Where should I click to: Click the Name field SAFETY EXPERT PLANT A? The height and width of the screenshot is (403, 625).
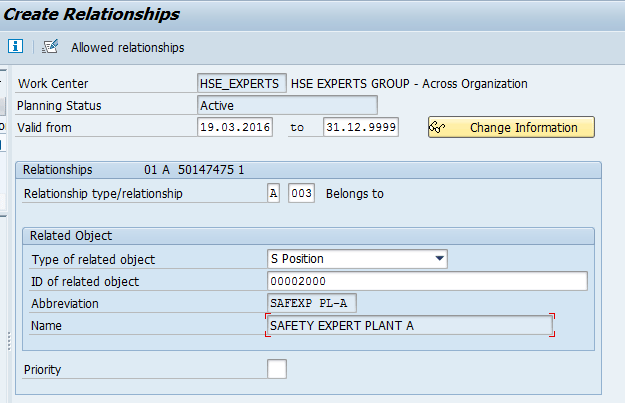click(410, 325)
